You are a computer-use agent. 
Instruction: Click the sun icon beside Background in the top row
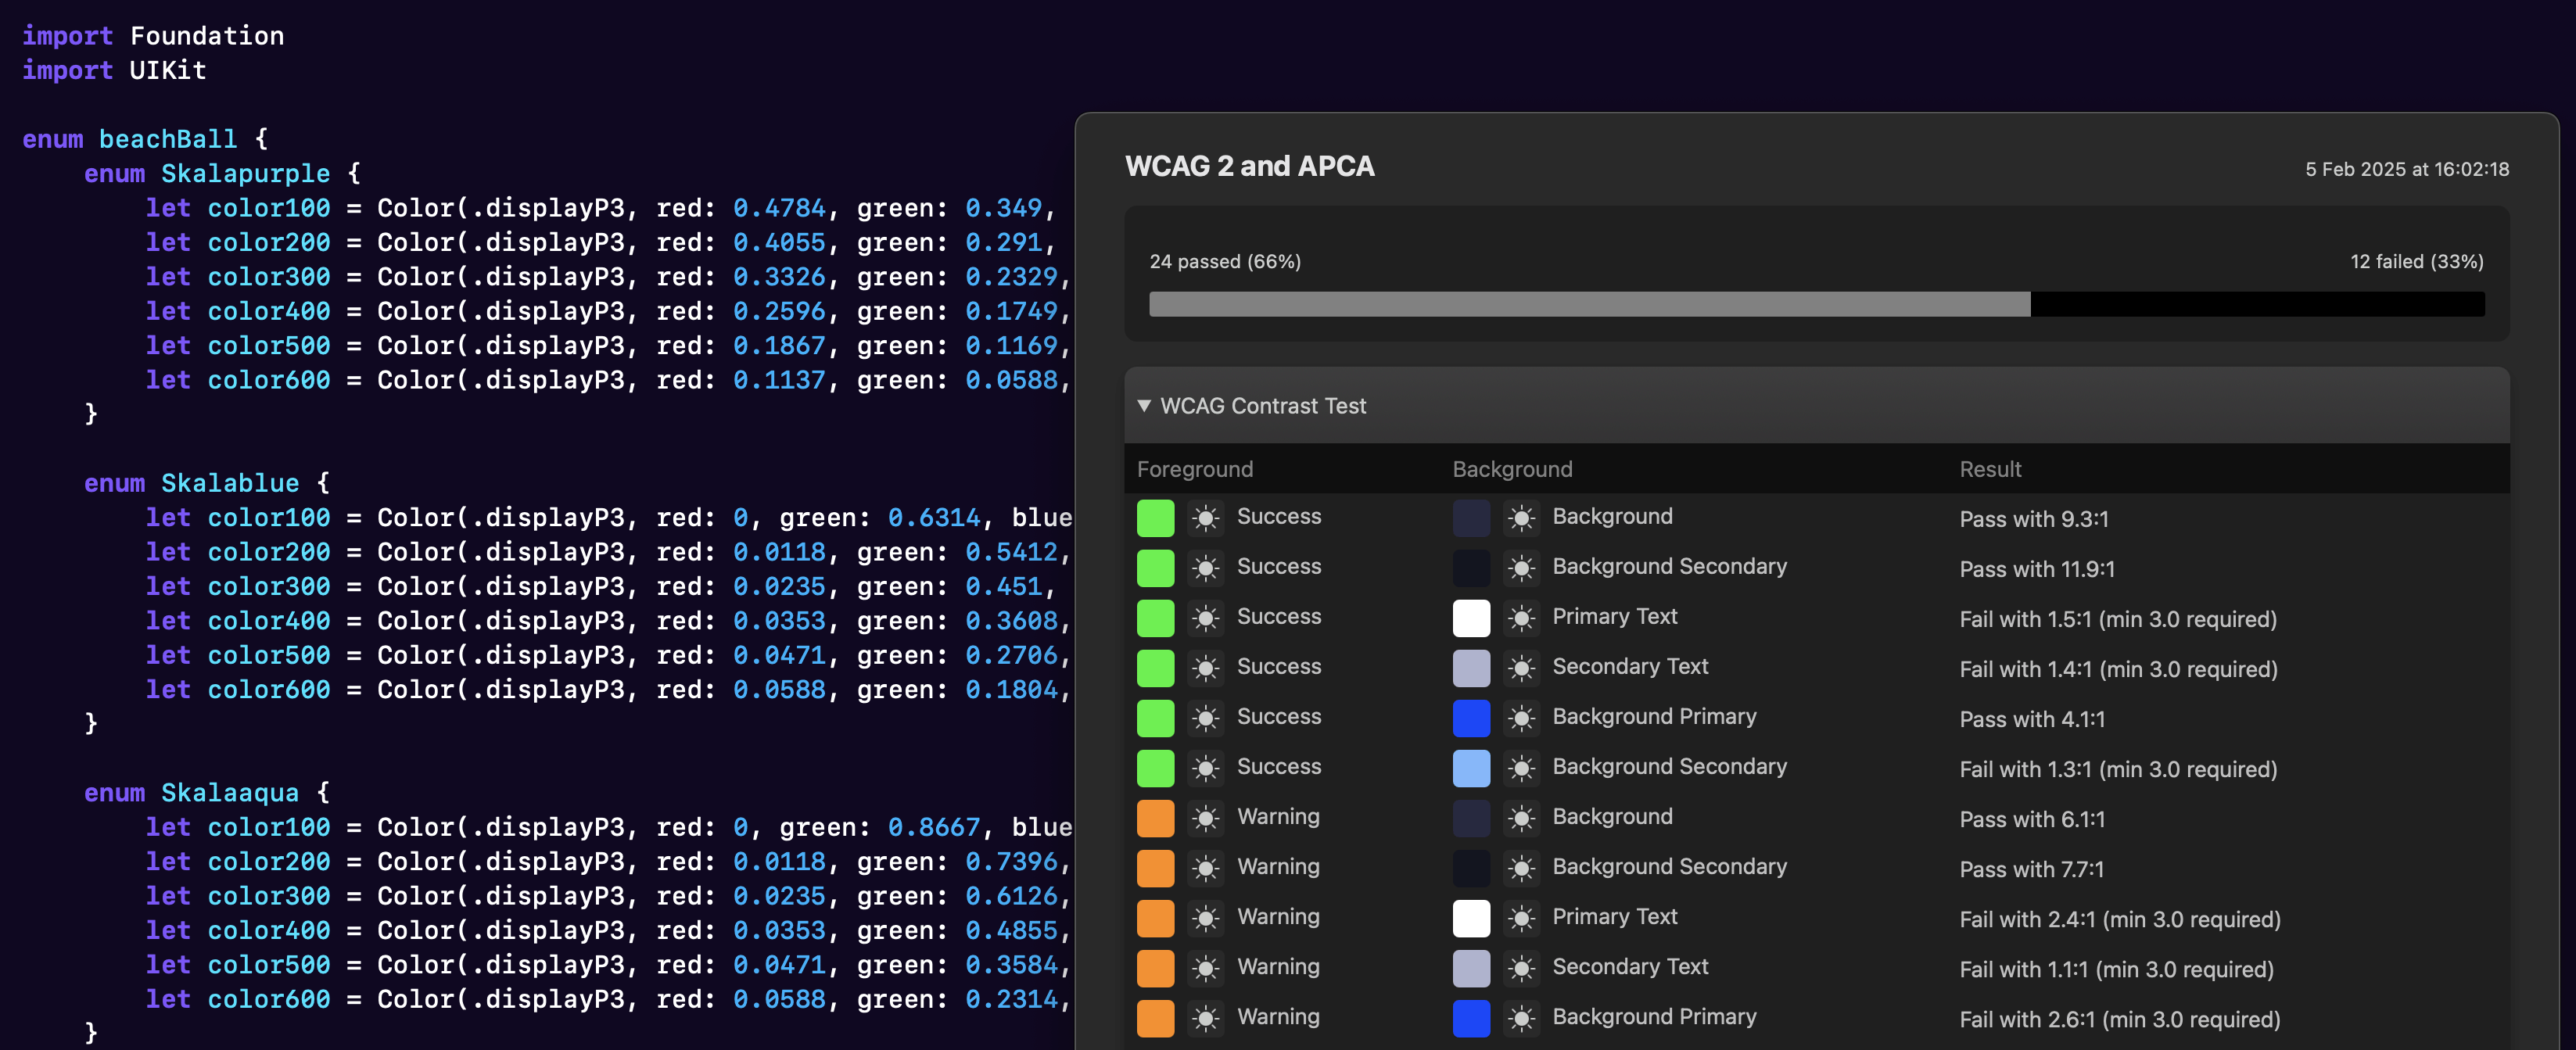[x=1521, y=517]
